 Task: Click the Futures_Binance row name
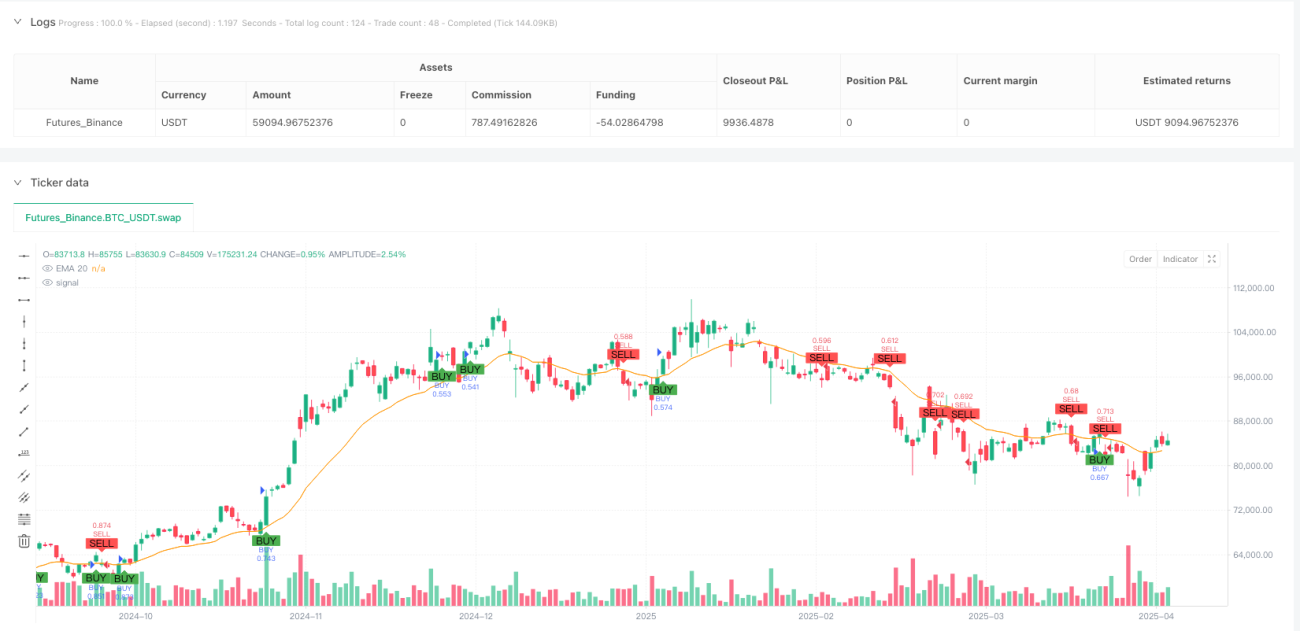(85, 123)
